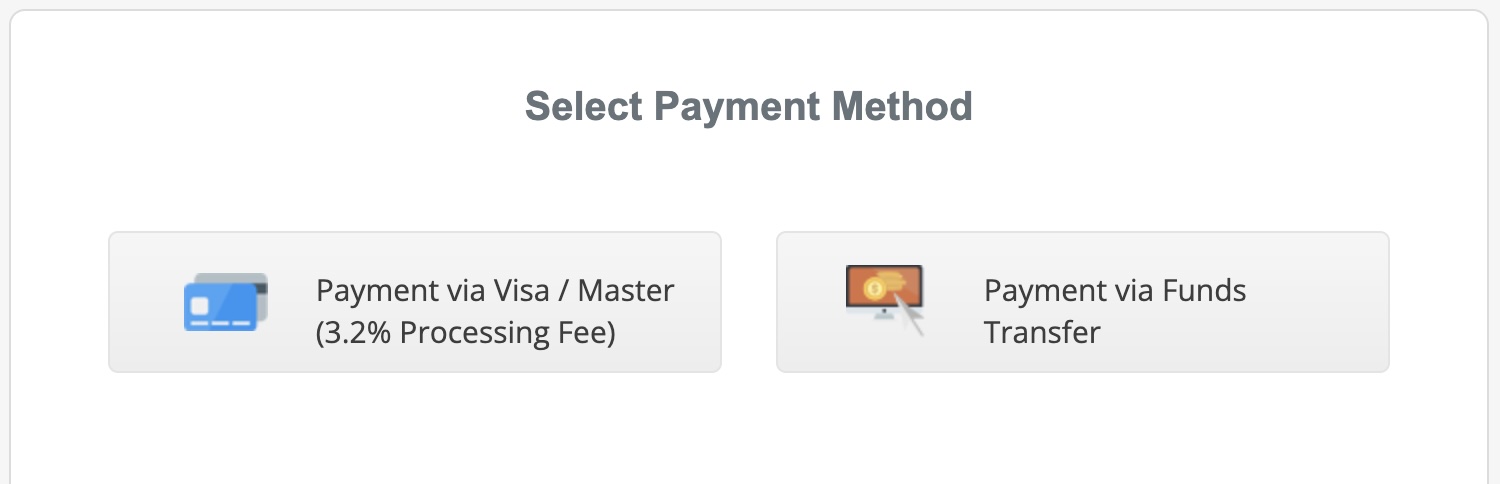Click the "Select Payment Method" heading

click(x=749, y=106)
